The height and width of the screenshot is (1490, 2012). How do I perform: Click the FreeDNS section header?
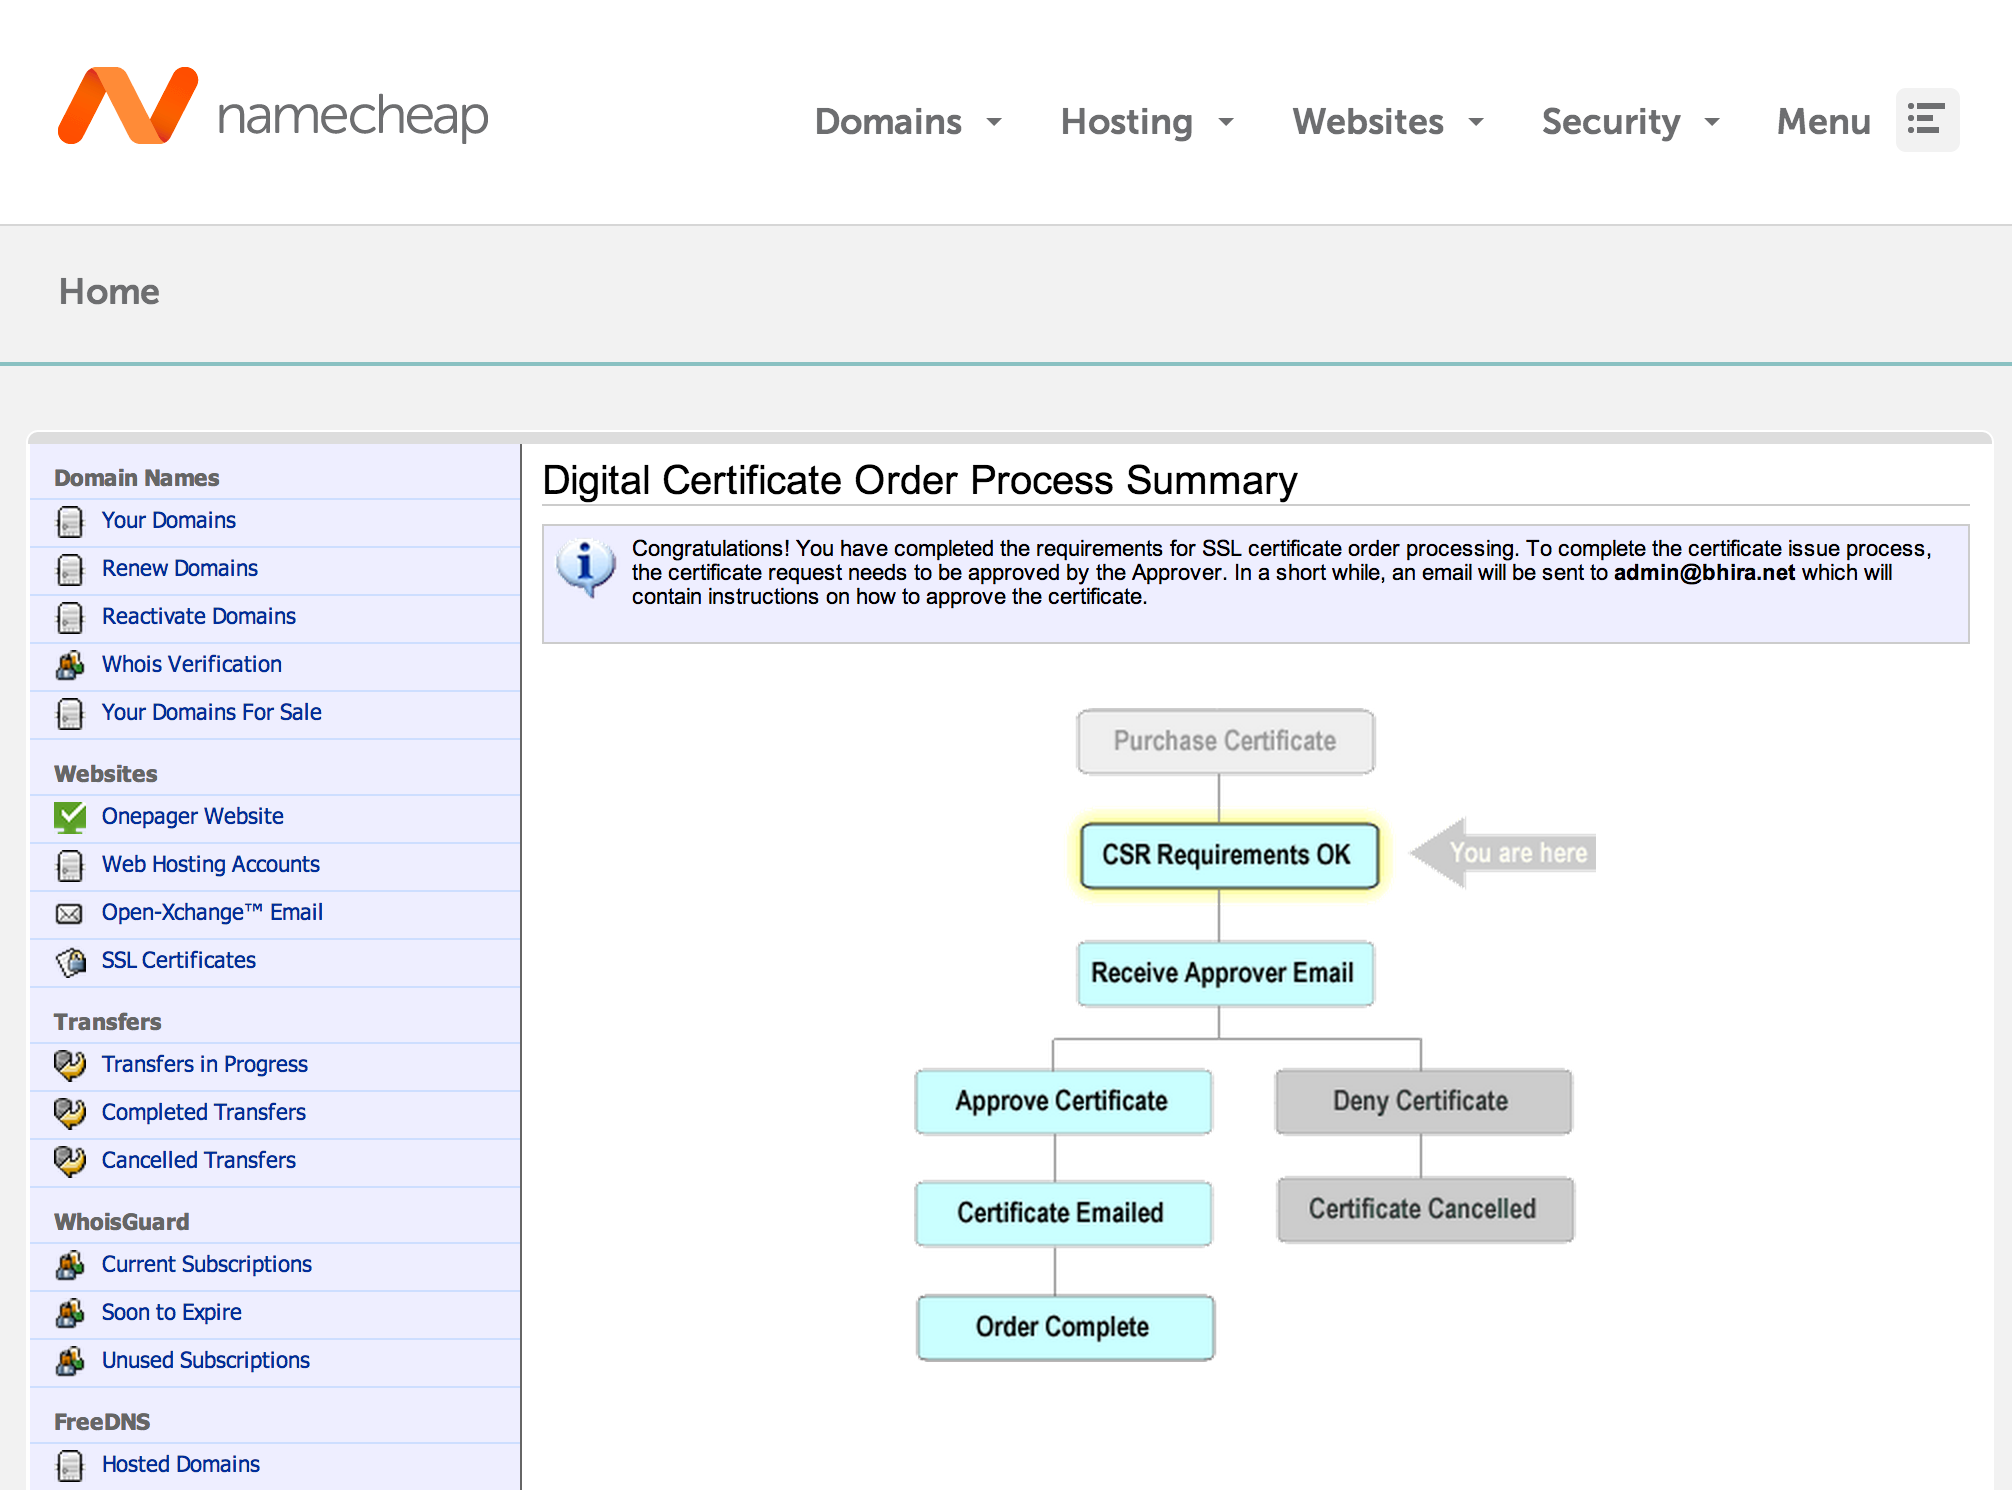tap(102, 1421)
